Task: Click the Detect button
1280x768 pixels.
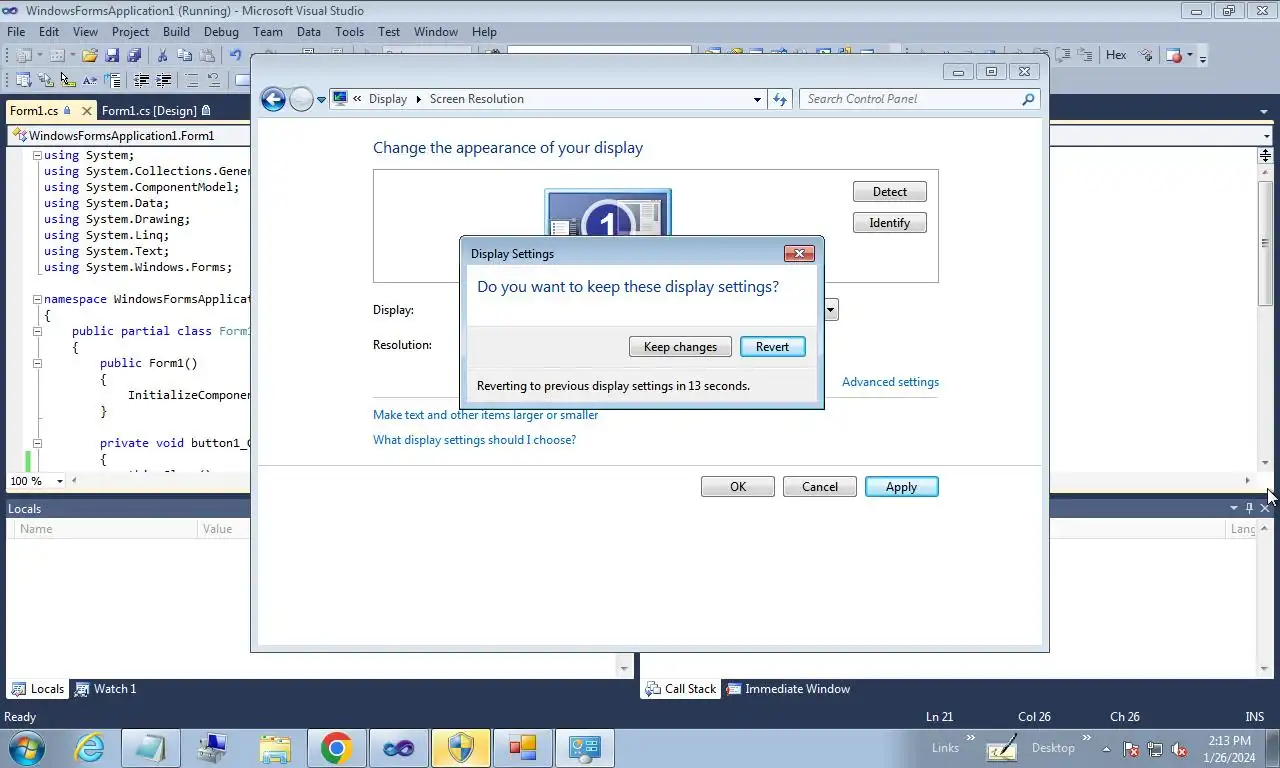Action: click(889, 192)
